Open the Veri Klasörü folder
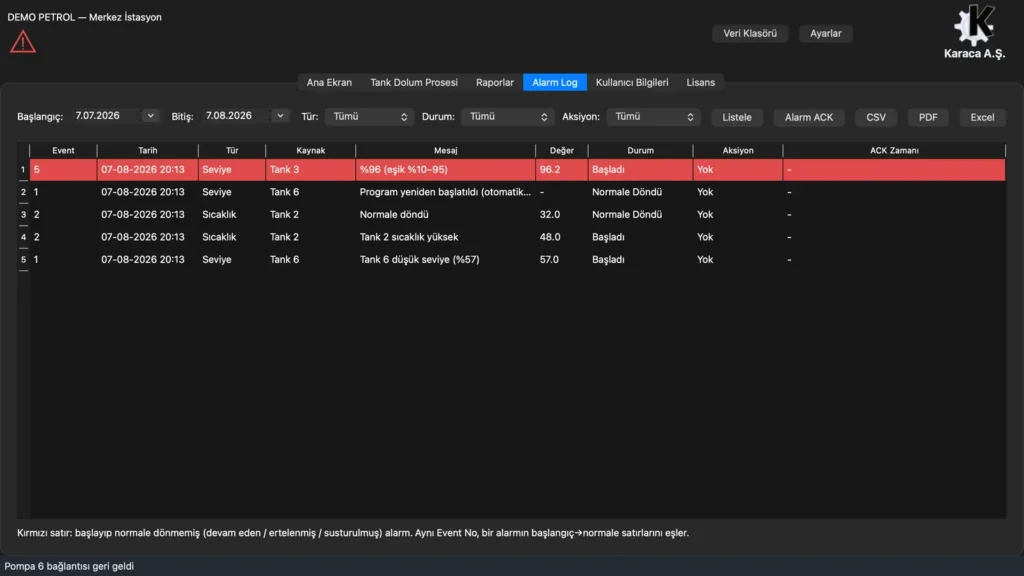 coord(750,33)
